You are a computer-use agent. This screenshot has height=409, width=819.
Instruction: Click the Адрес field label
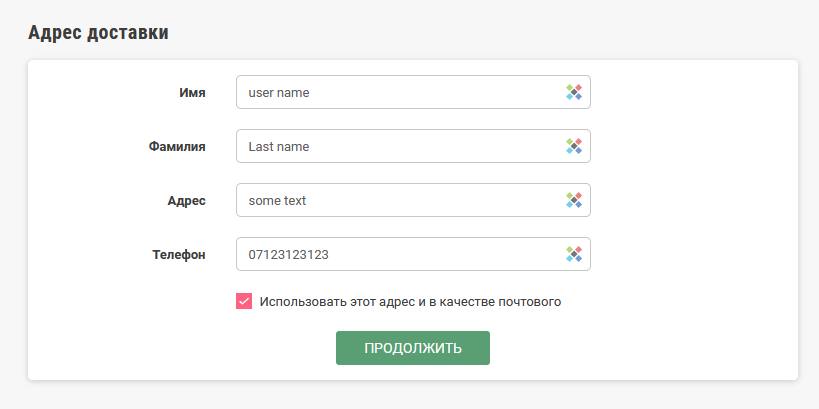point(186,200)
